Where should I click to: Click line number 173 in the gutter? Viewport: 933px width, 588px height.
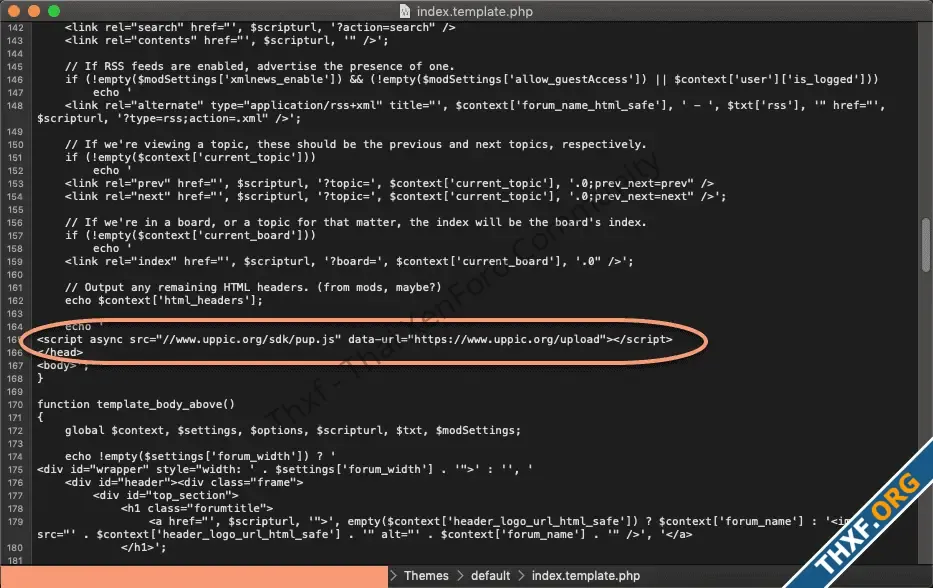tap(15, 443)
